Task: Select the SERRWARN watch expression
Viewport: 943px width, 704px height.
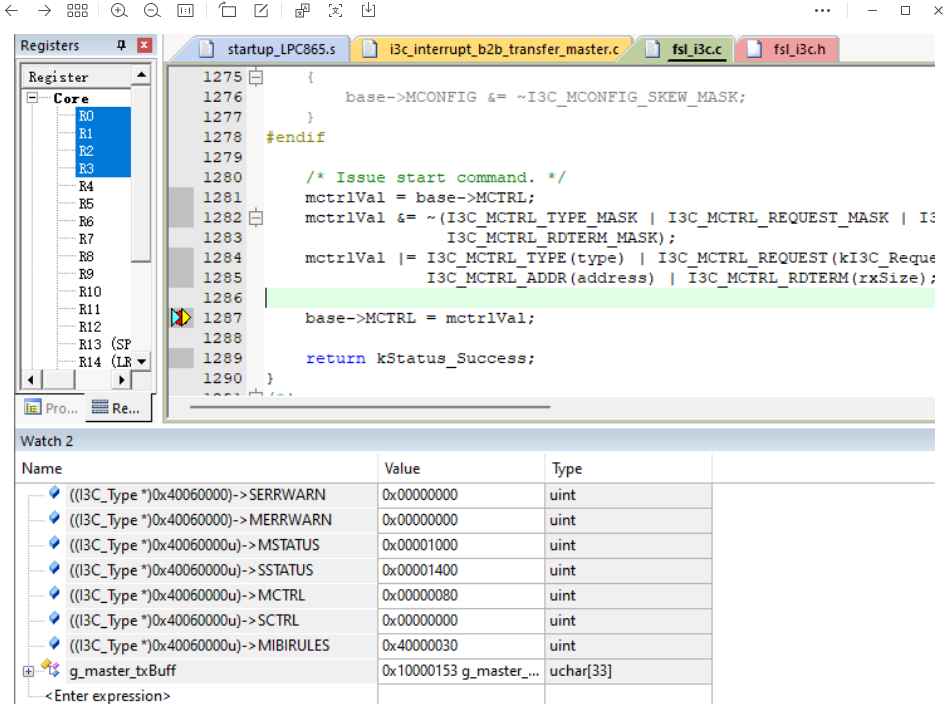Action: coord(197,495)
